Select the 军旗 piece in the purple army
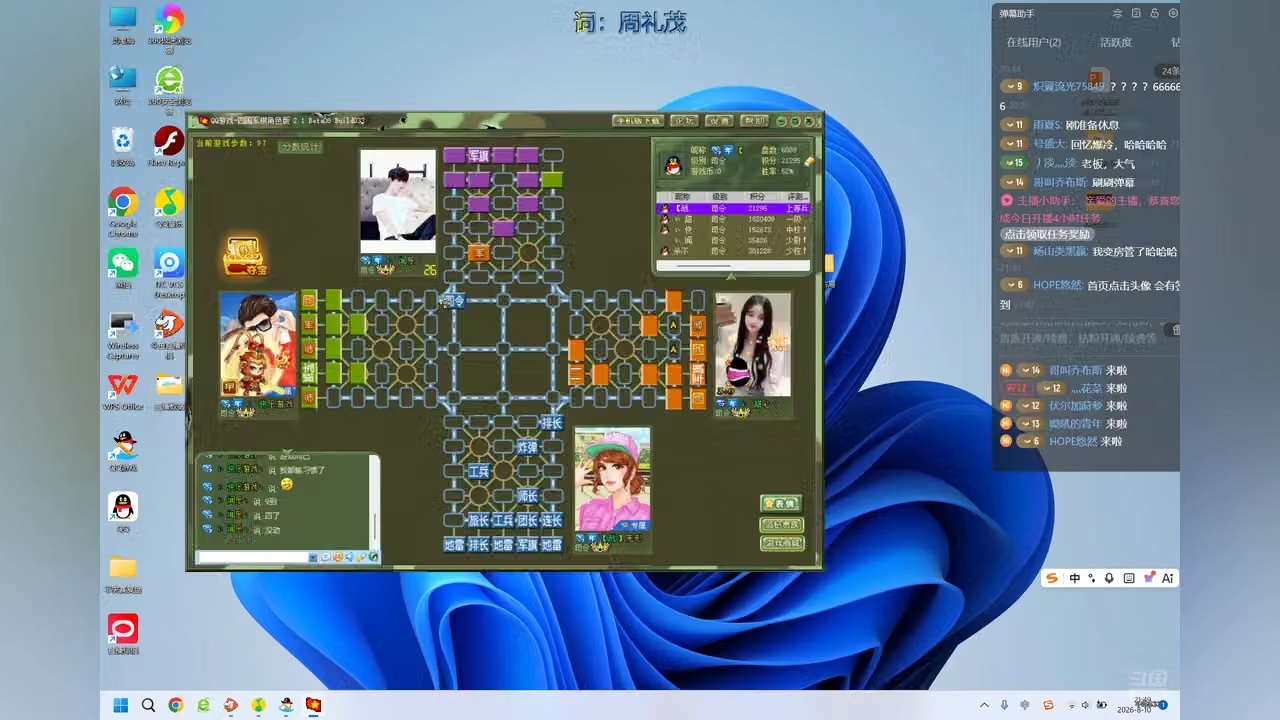Viewport: 1280px width, 720px height. click(478, 155)
